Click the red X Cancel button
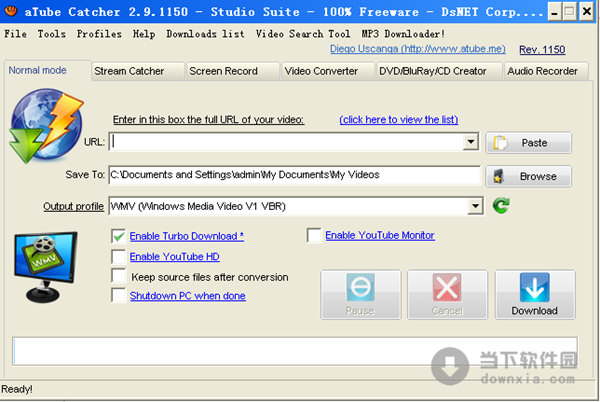 (447, 295)
